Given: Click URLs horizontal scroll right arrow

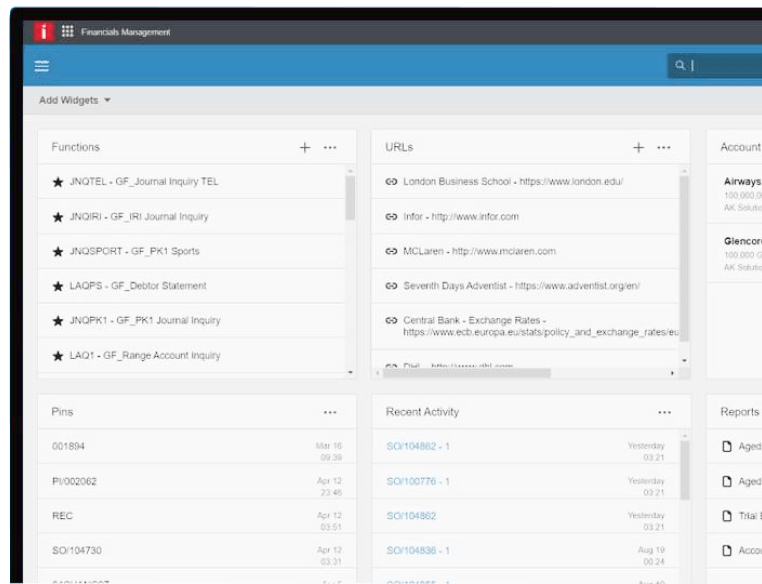Looking at the screenshot, I should pos(672,373).
